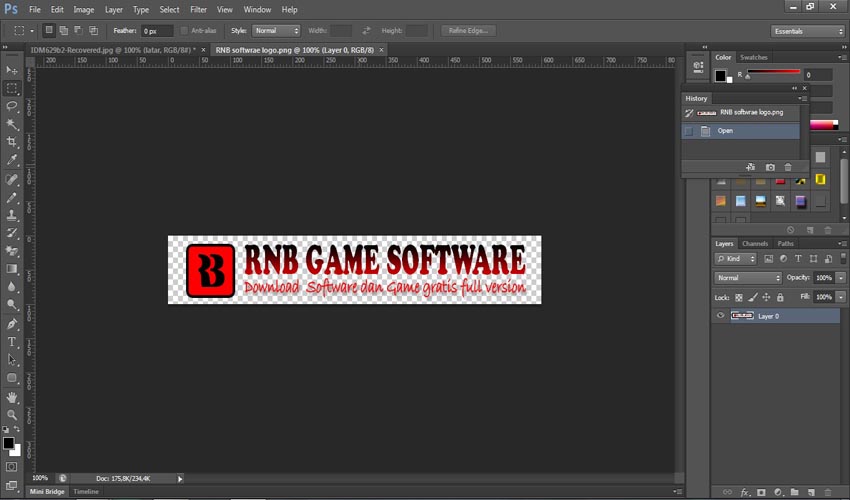
Task: Create new snapshot in History panel
Action: coord(770,167)
